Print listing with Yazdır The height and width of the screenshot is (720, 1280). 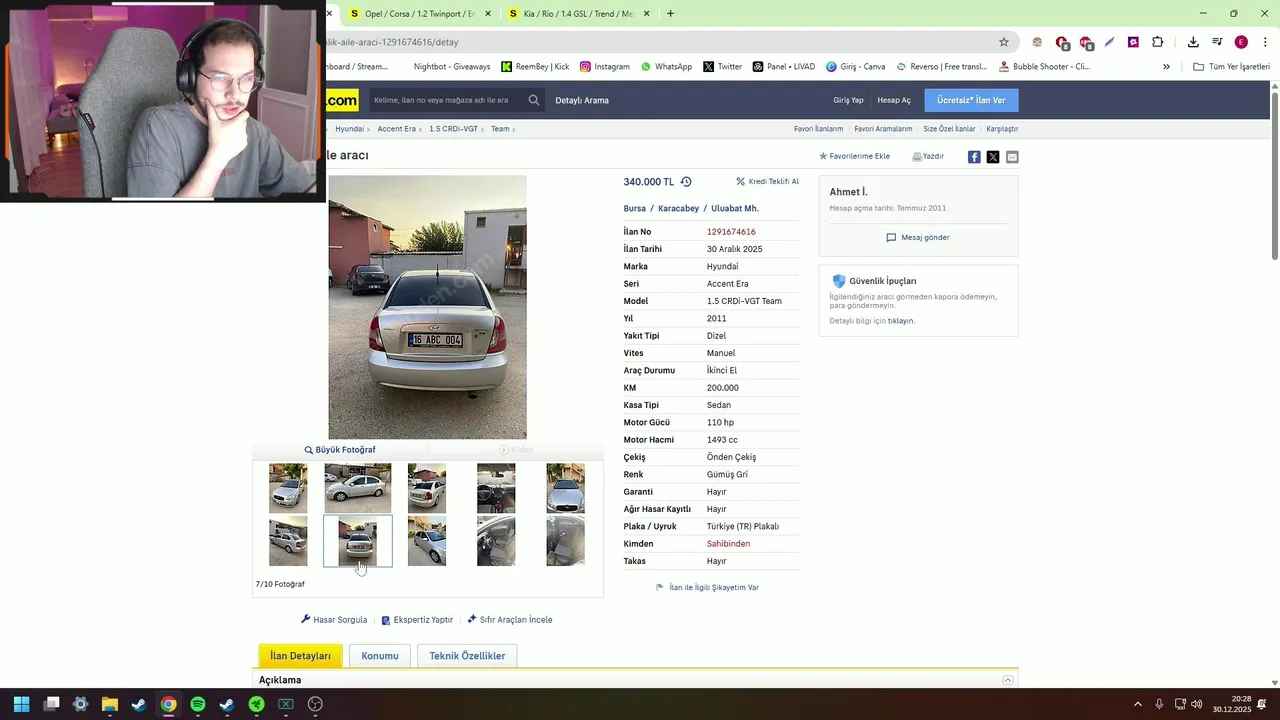pos(928,156)
